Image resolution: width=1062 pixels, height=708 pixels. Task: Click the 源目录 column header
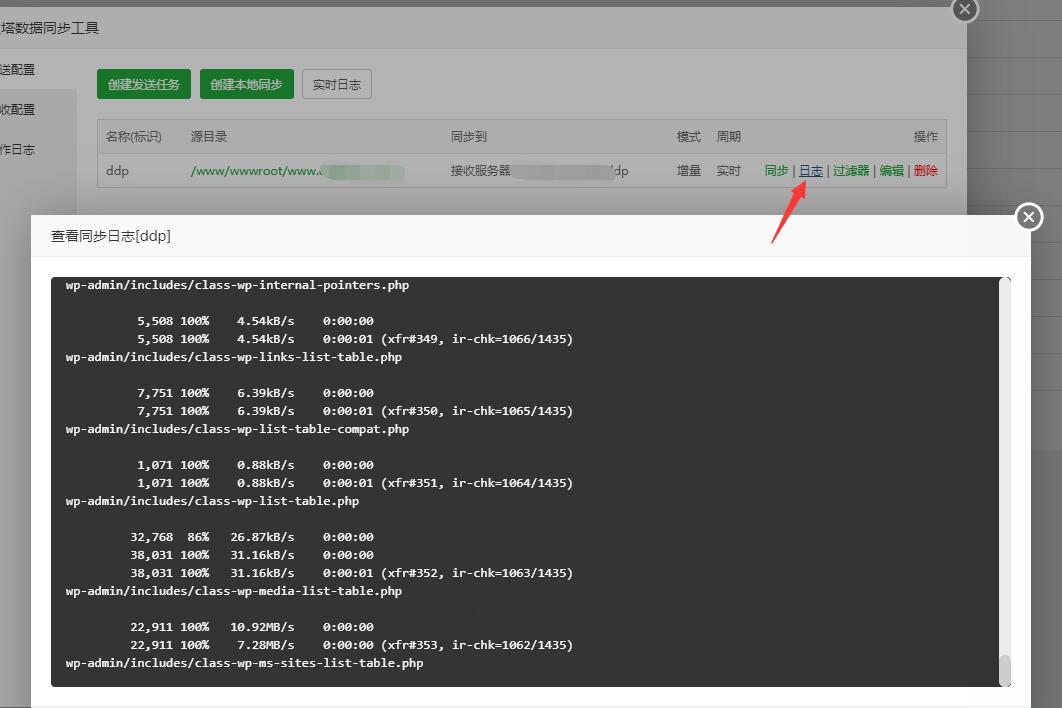tap(209, 137)
